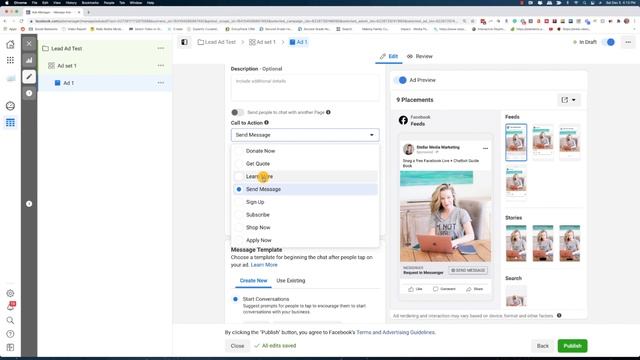Open info icon next to chat with another Page

tap(328, 112)
